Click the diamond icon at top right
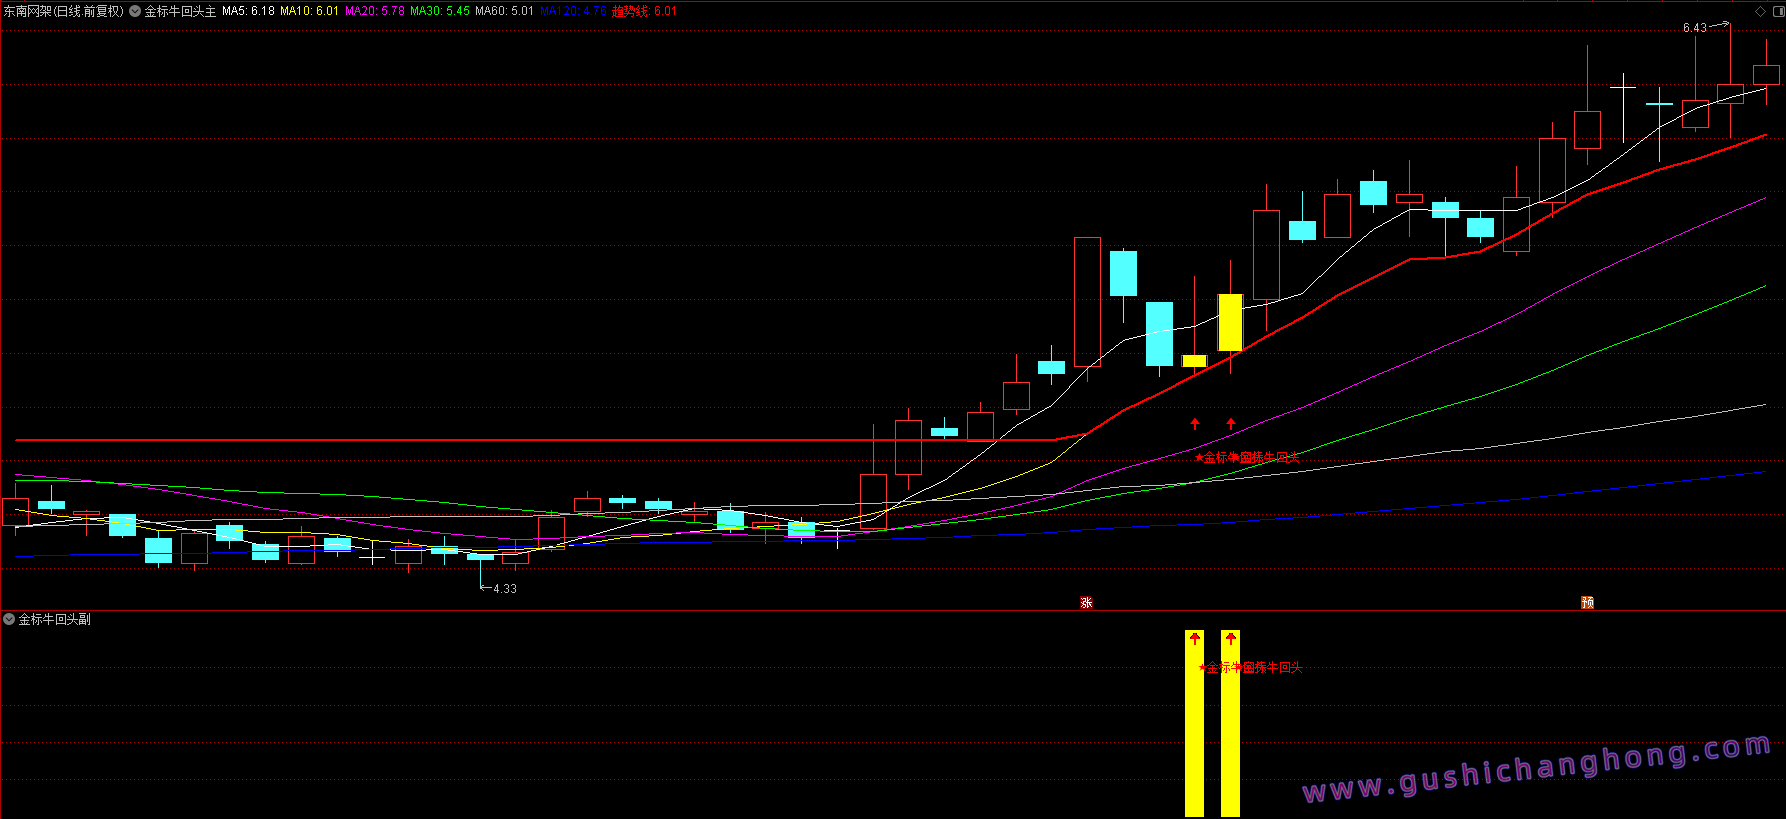The width and height of the screenshot is (1786, 819). tap(1760, 11)
